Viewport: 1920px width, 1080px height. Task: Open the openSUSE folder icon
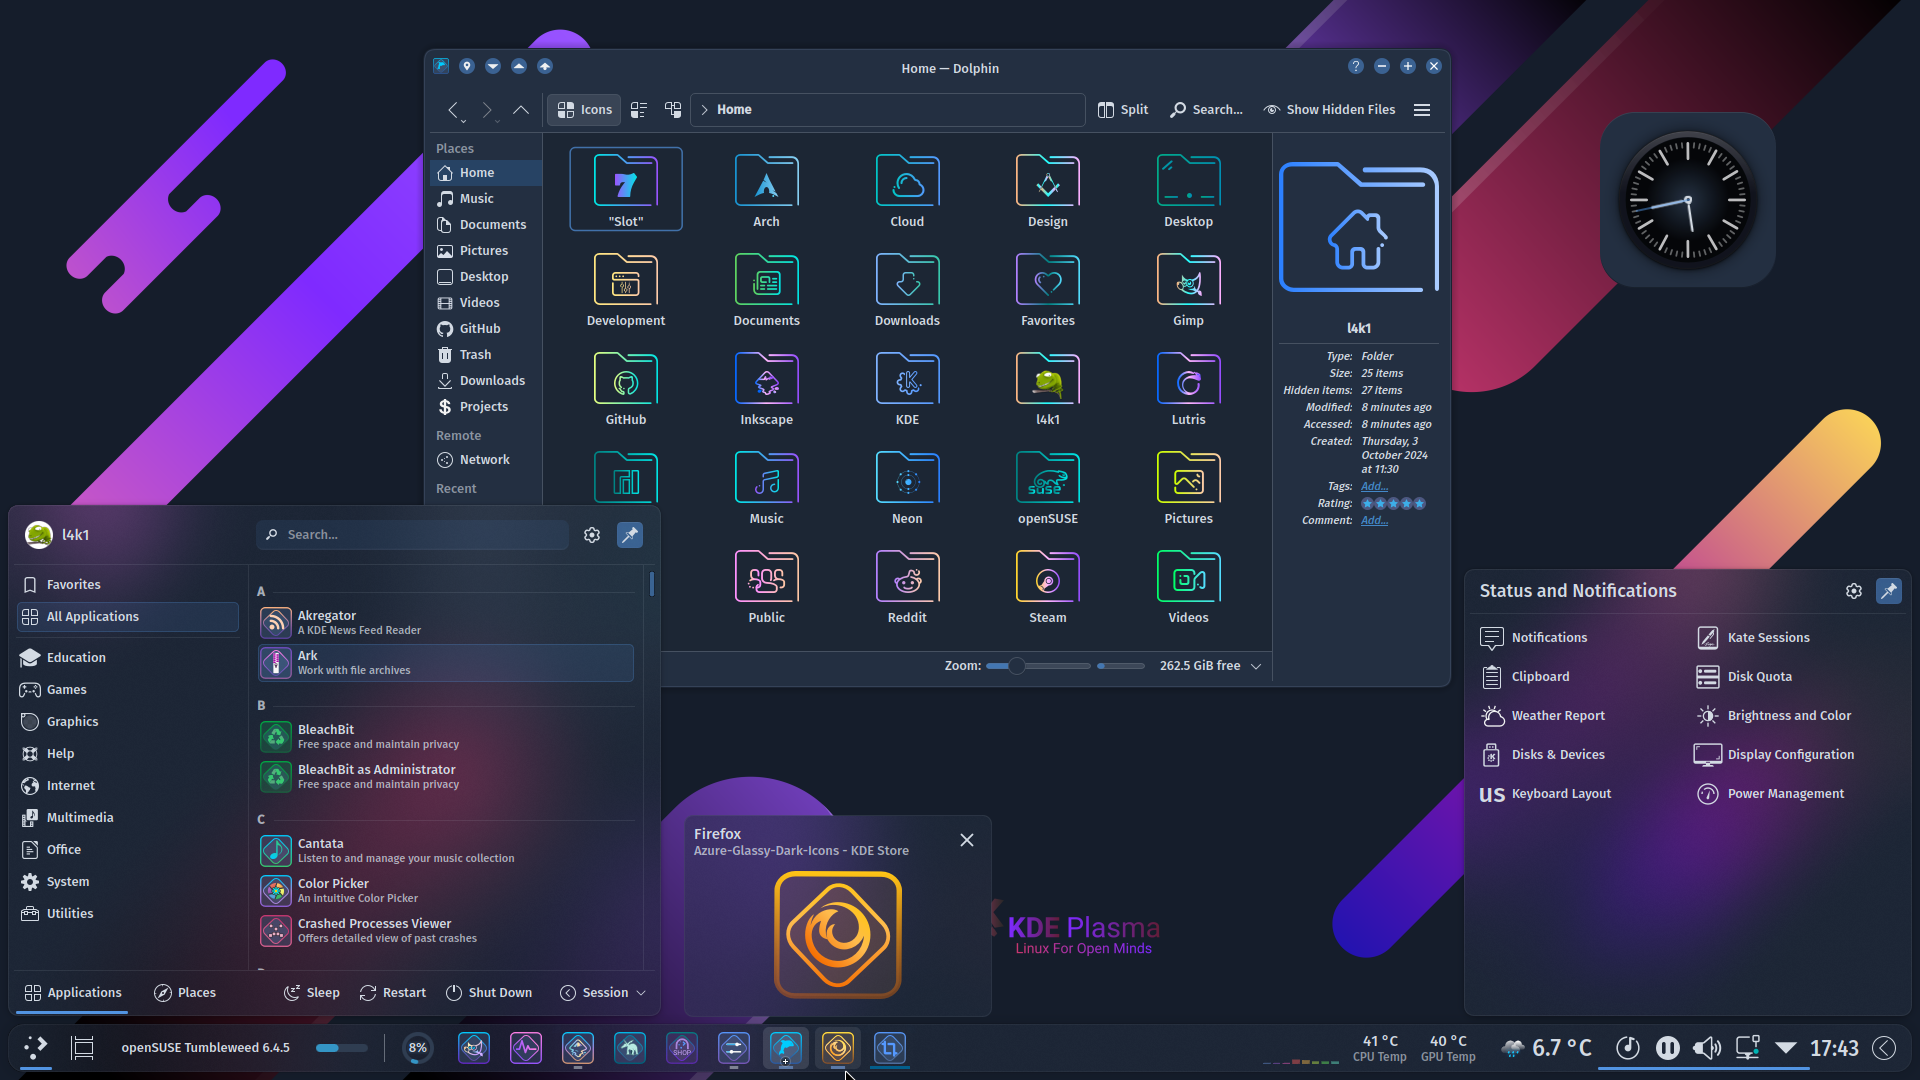point(1047,488)
